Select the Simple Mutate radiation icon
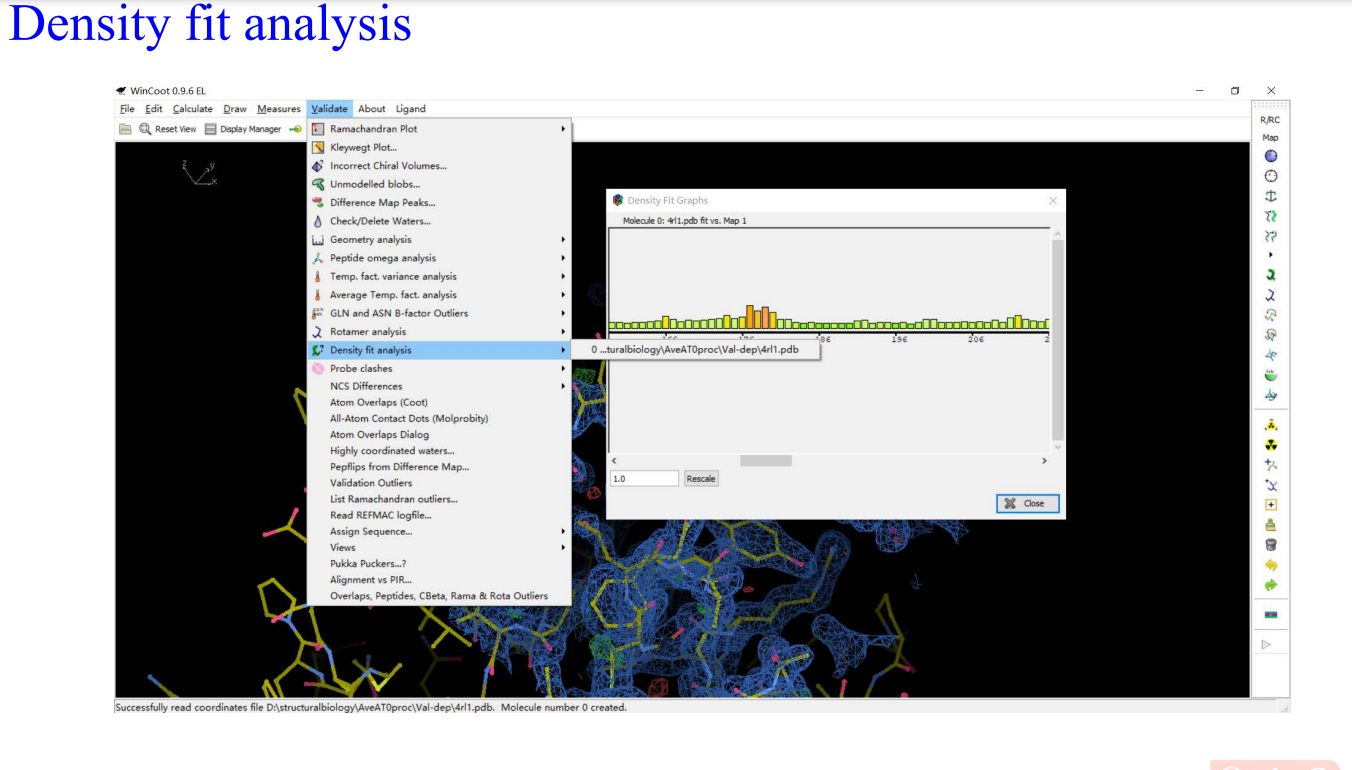This screenshot has width=1352, height=770. 1271,445
